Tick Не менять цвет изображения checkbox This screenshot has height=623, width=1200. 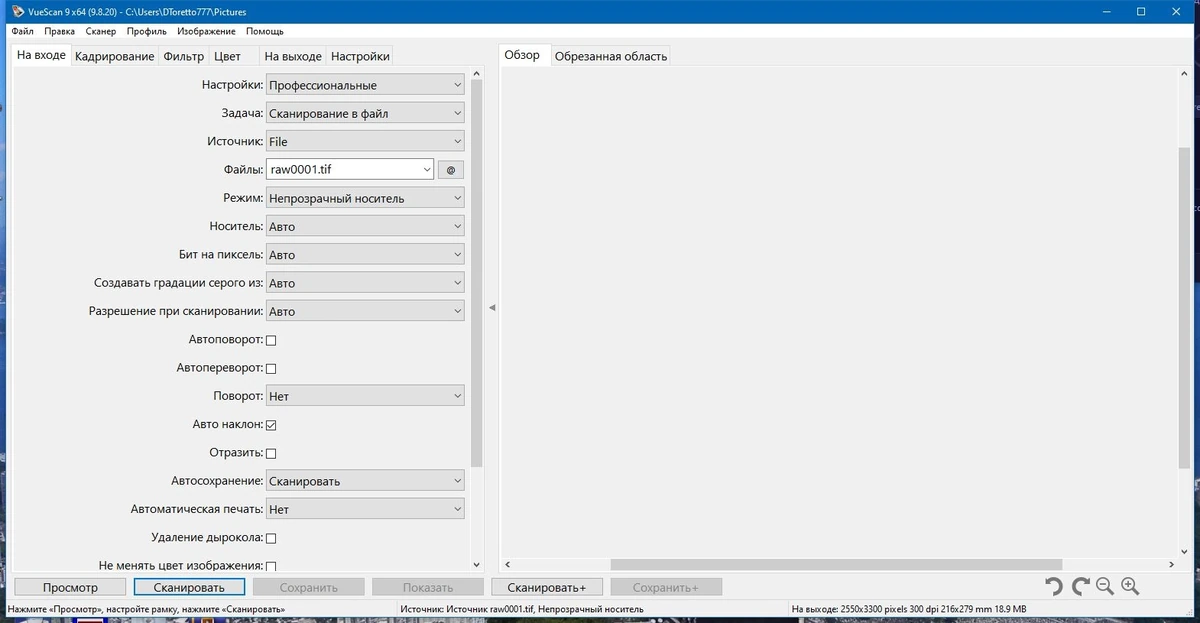271,566
